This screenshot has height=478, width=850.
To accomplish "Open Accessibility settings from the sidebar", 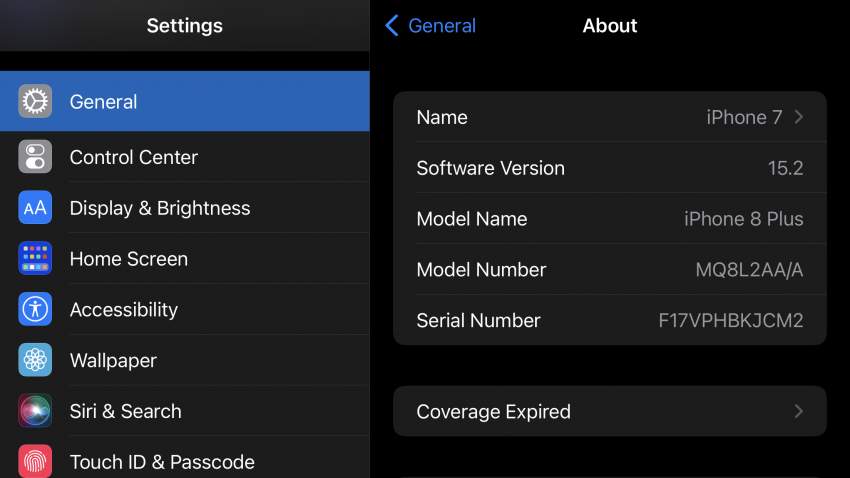I will [x=124, y=310].
